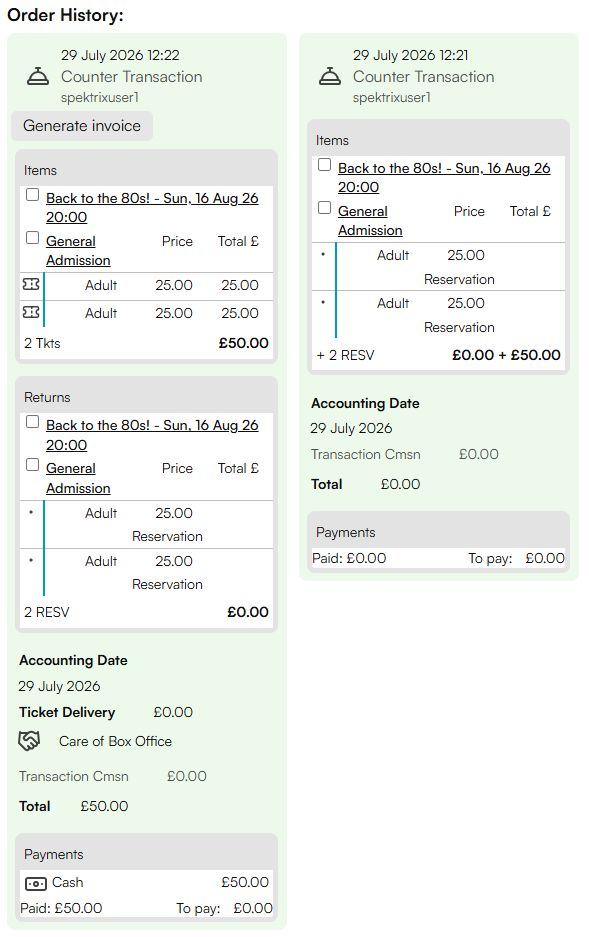Click the Generate invoice button
Image resolution: width=589 pixels, height=937 pixels.
82,126
